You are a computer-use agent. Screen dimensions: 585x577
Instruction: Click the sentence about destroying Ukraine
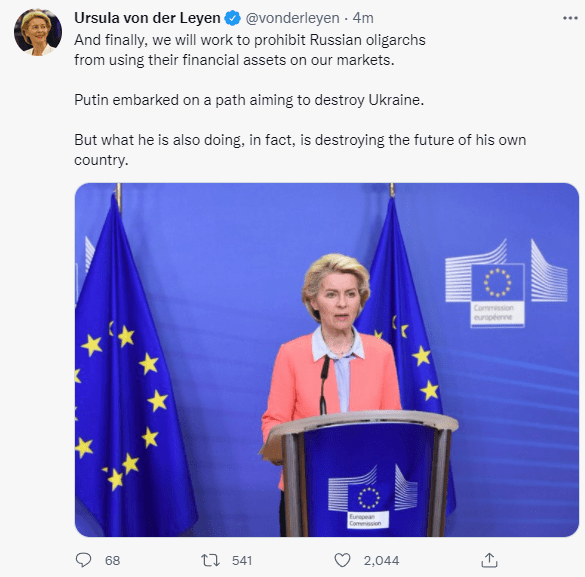pyautogui.click(x=249, y=100)
